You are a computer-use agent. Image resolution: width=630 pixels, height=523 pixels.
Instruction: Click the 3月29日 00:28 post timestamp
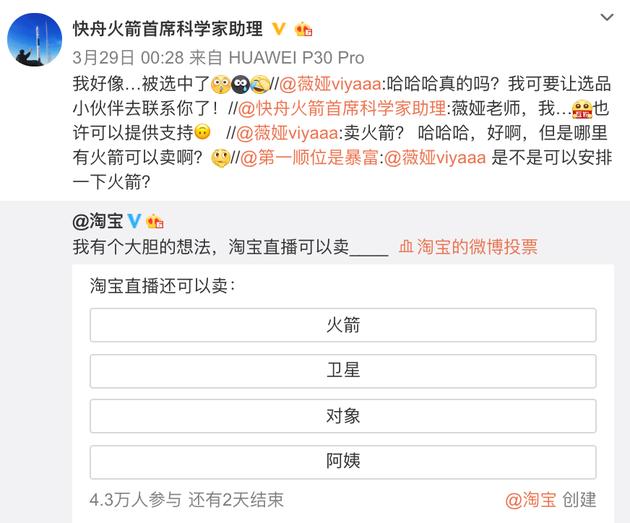128,58
